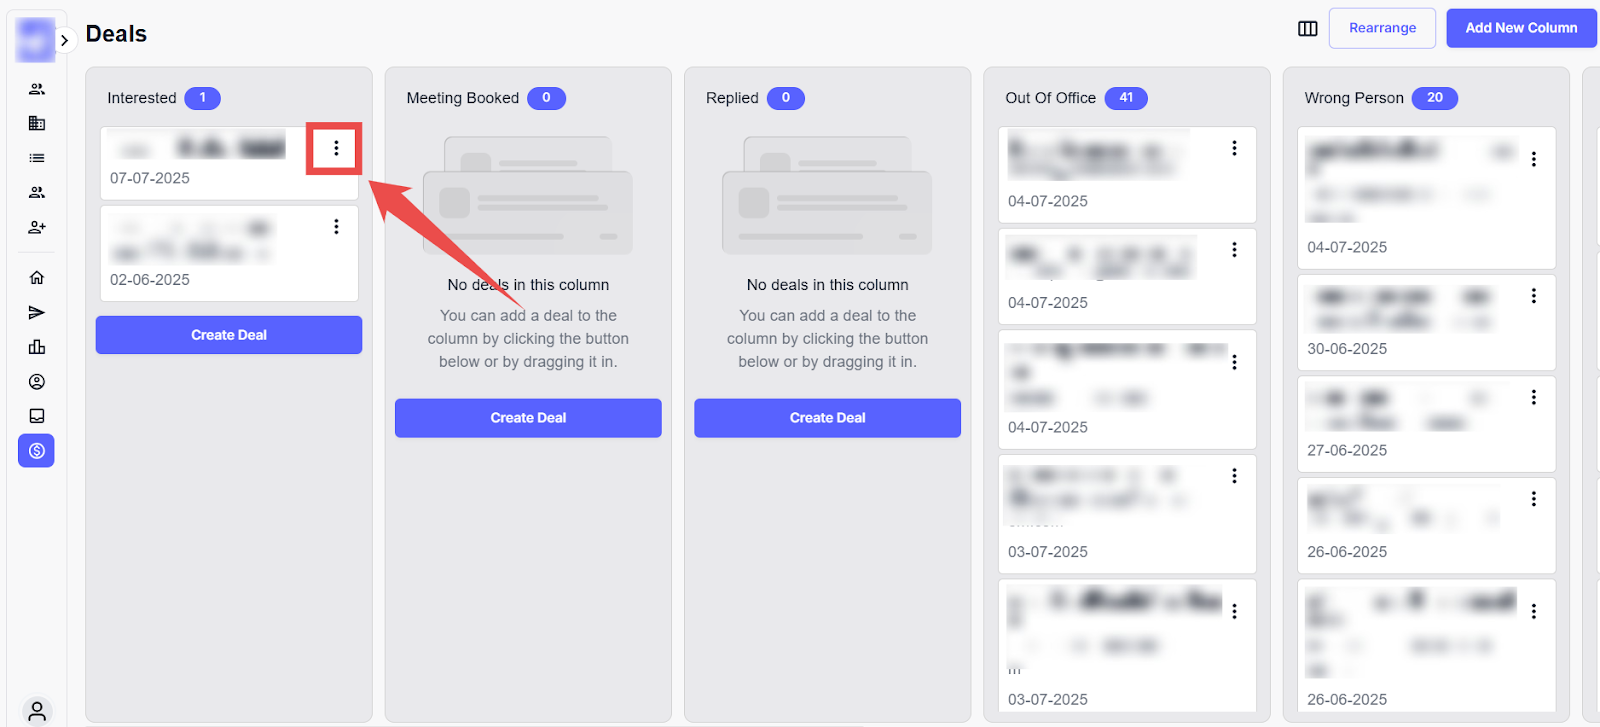Image resolution: width=1600 pixels, height=727 pixels.
Task: Select the user profile icon at sidebar bottom
Action: [x=37, y=711]
